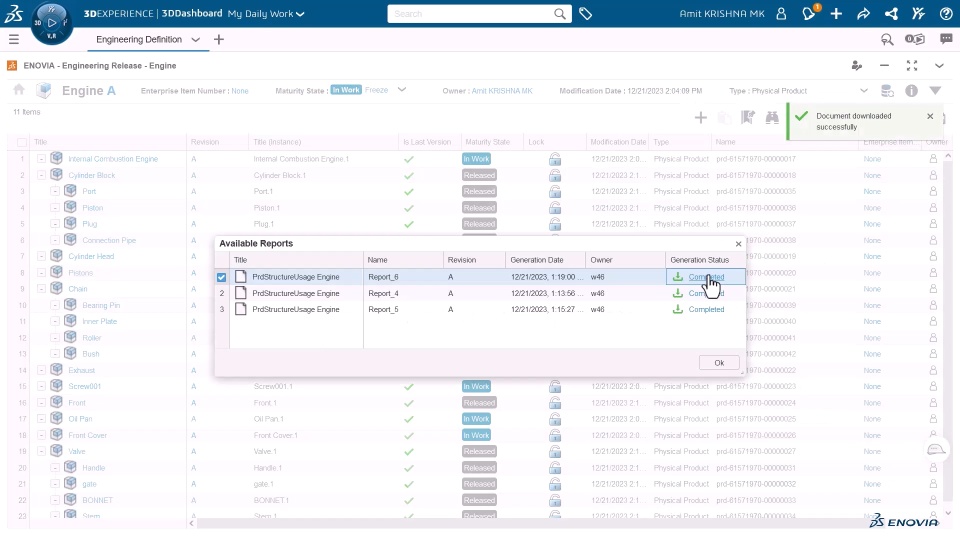The height and width of the screenshot is (540, 960).
Task: Click the filter funnel icon
Action: coord(935,91)
